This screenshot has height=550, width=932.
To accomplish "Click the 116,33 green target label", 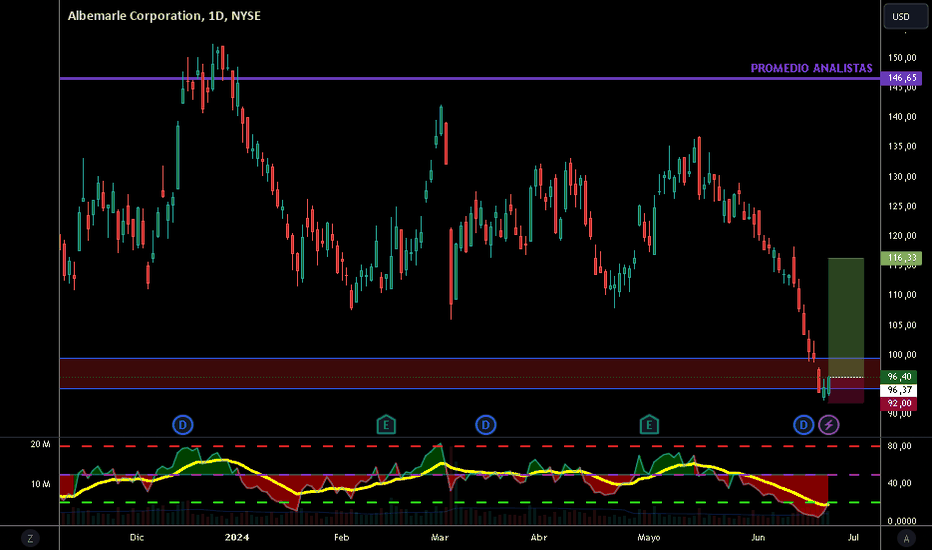I will (x=901, y=258).
